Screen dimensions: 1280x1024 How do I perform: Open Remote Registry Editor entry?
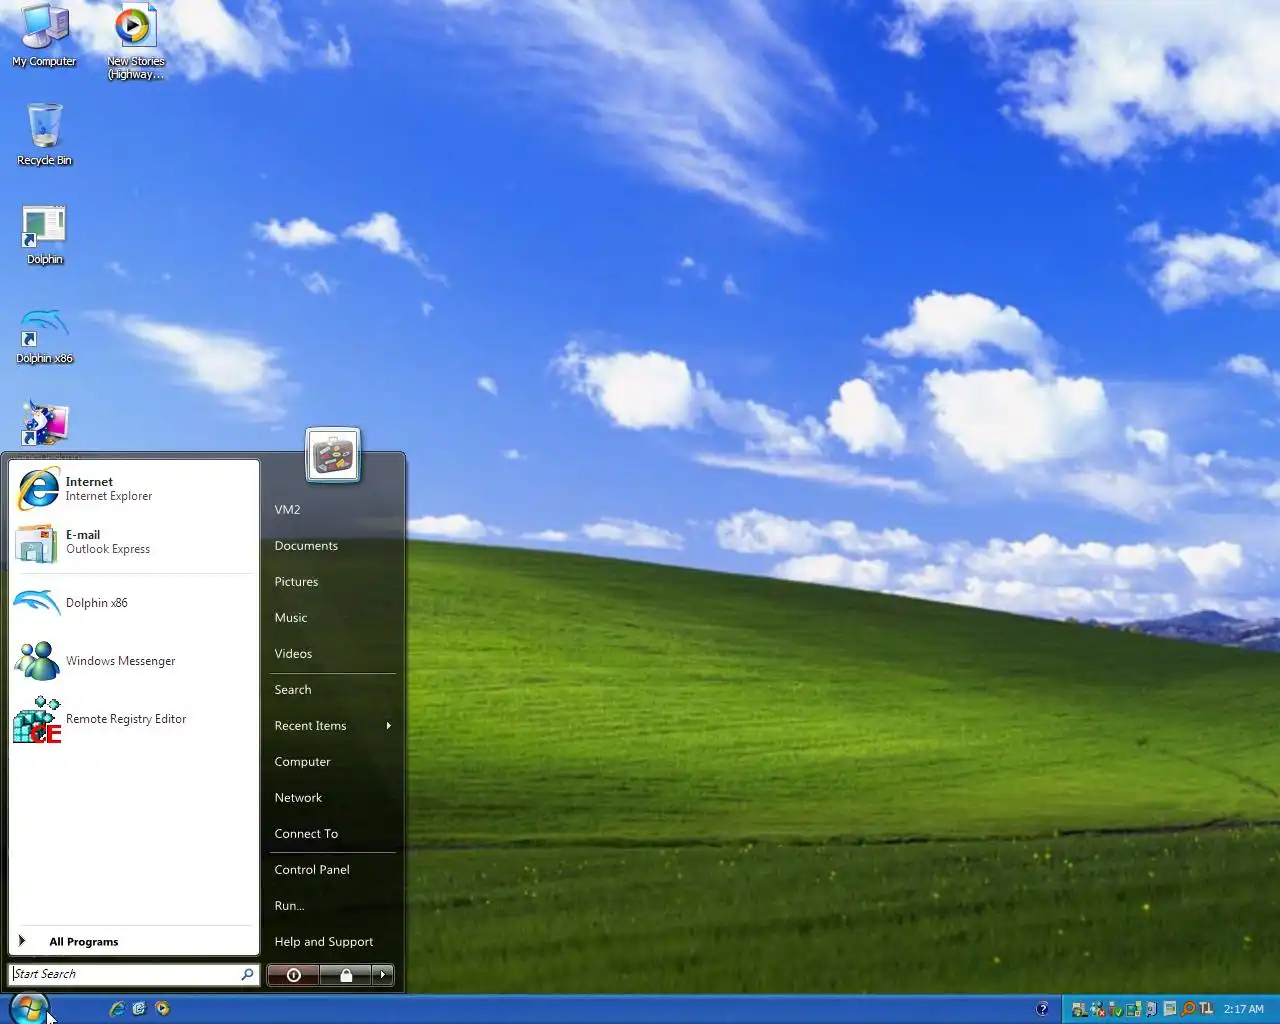[x=134, y=719]
